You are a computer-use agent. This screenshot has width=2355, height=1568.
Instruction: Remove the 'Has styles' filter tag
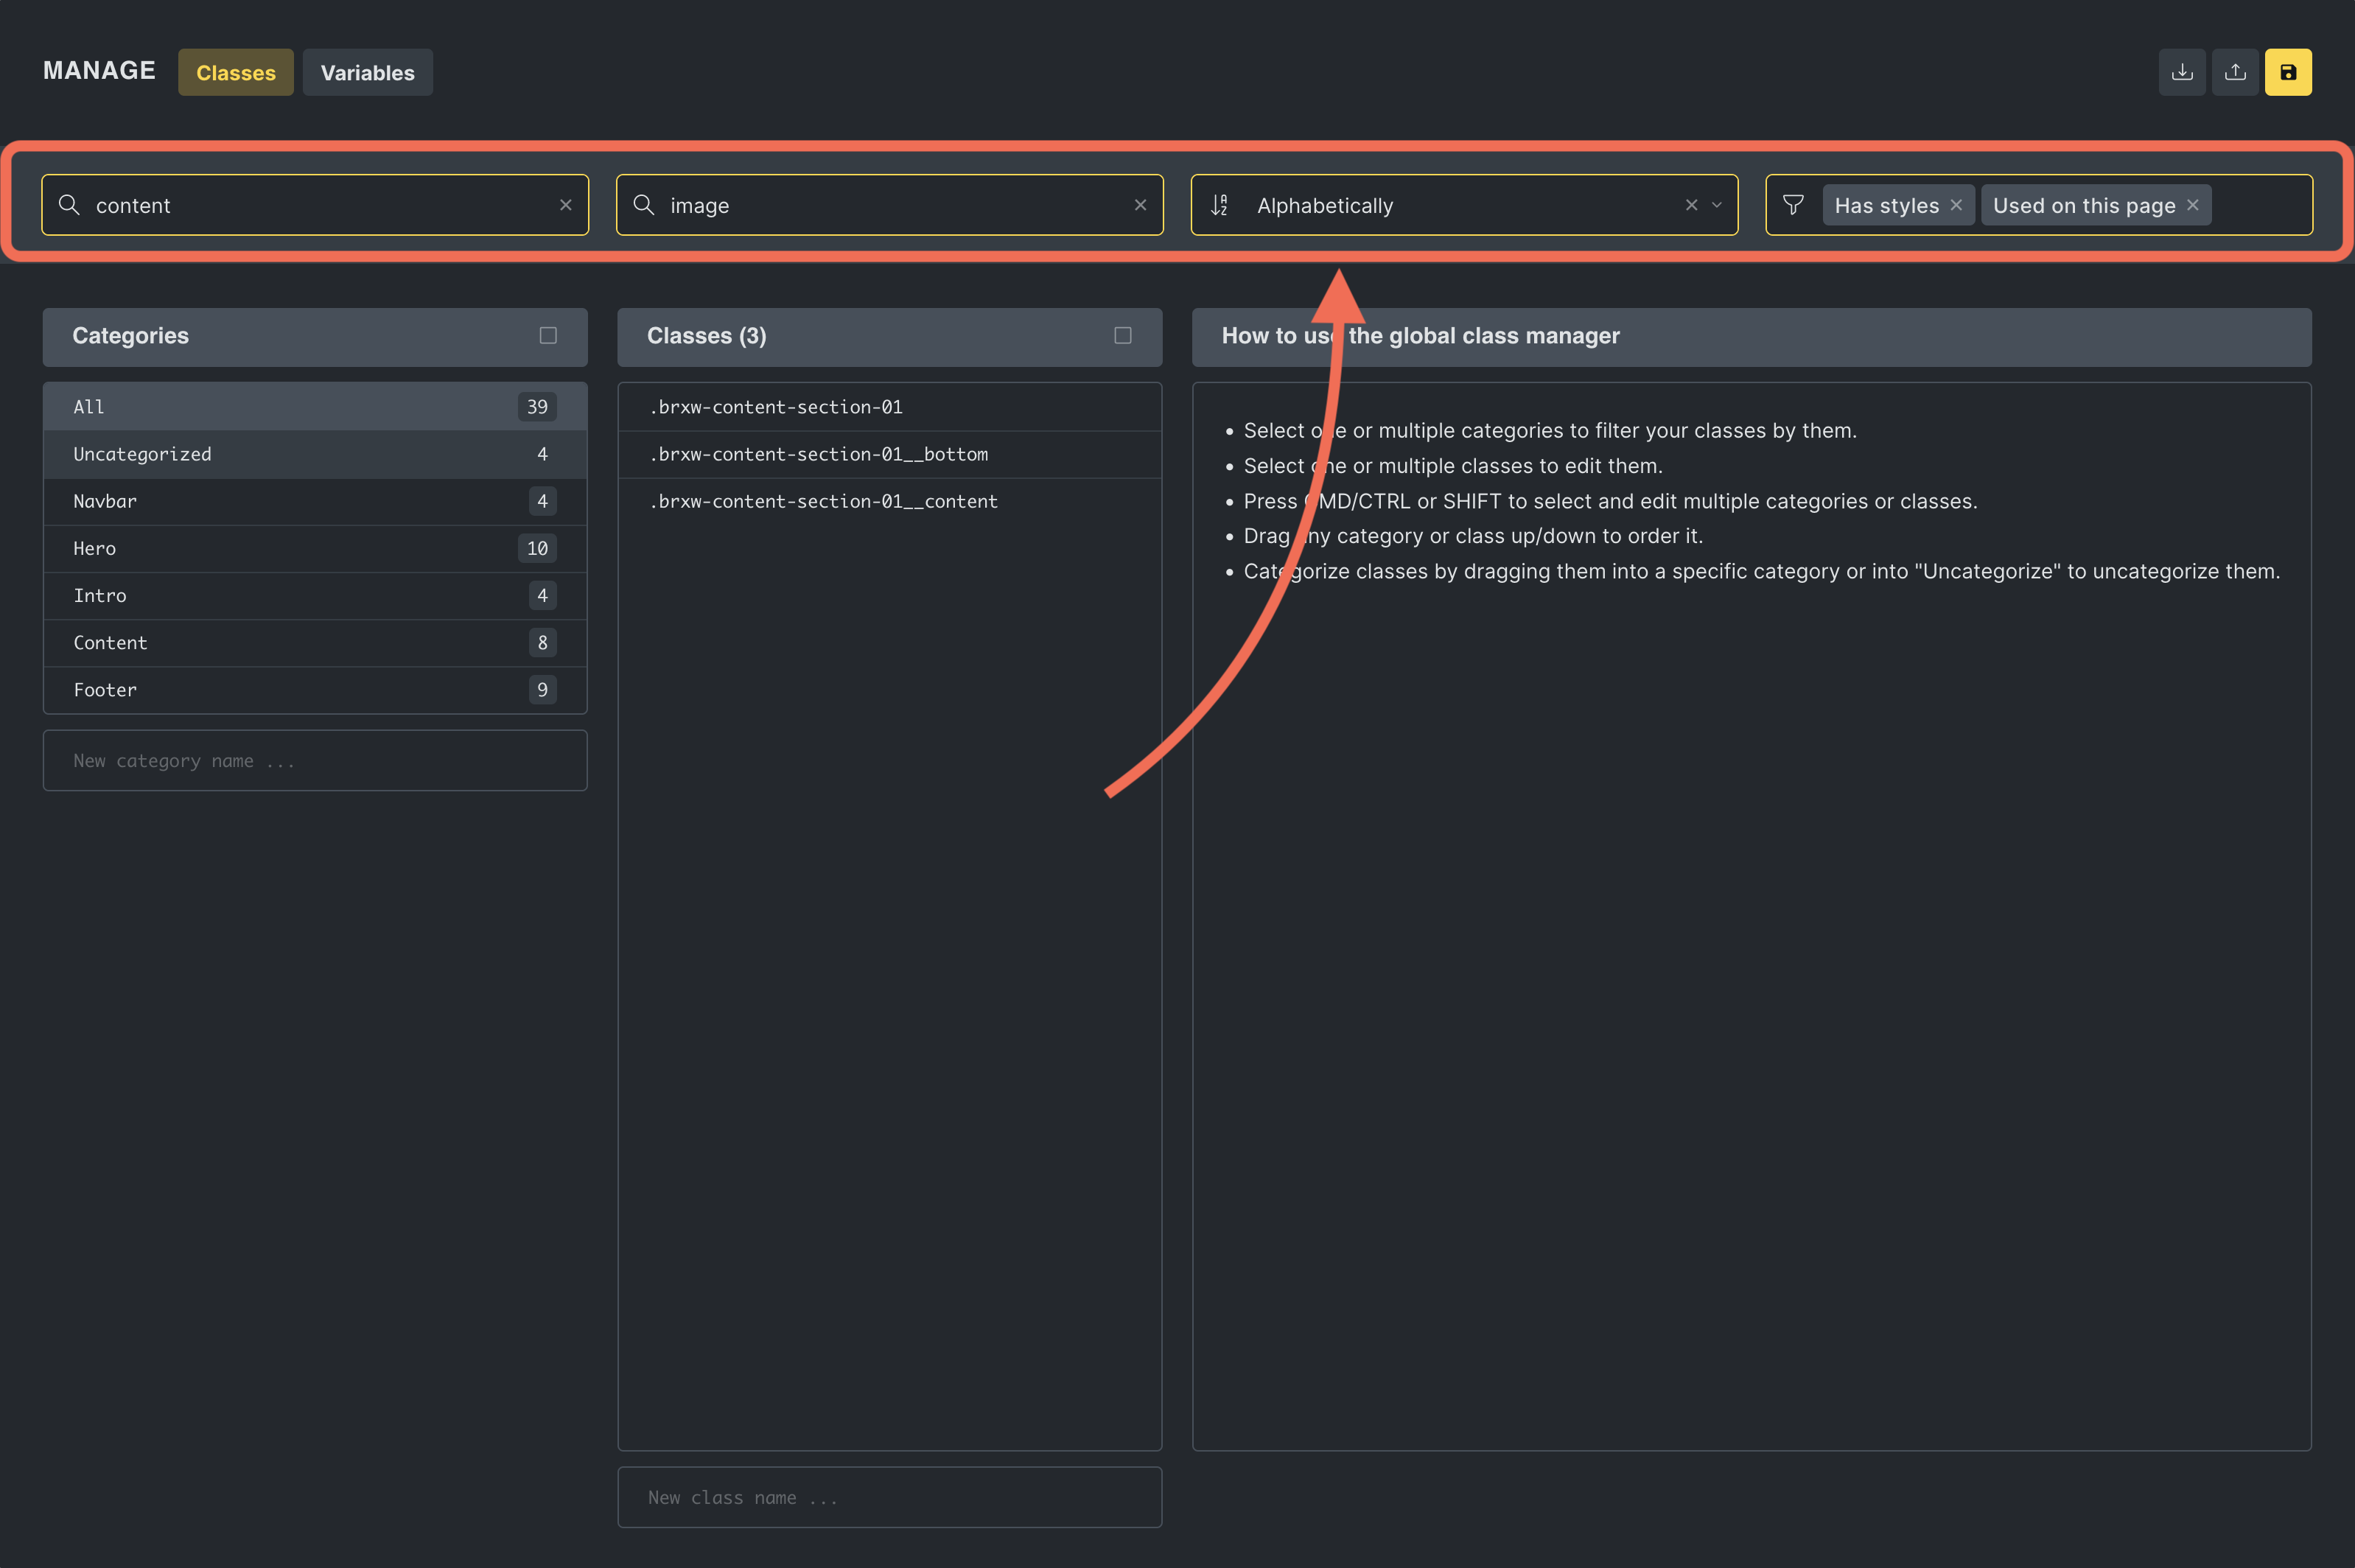coord(1956,205)
